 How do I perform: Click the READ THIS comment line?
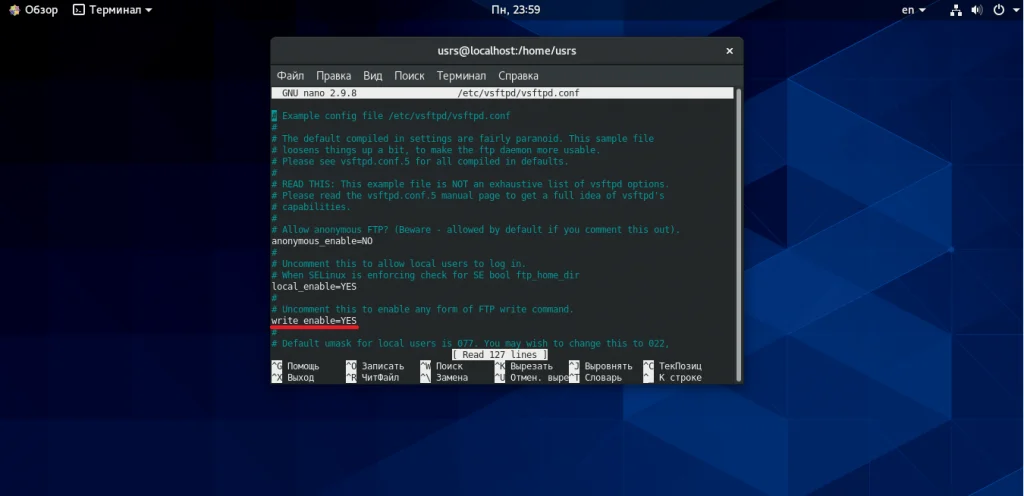click(x=470, y=184)
